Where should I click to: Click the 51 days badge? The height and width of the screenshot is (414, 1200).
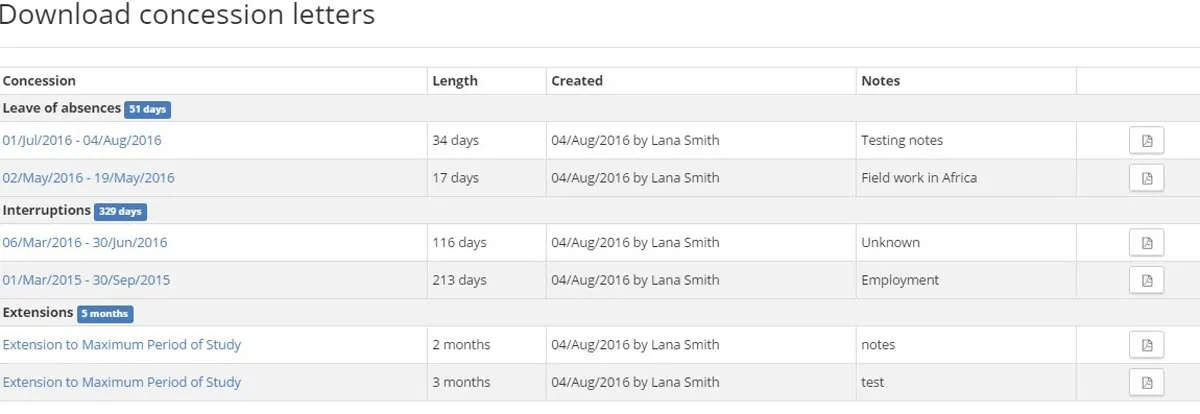147,109
